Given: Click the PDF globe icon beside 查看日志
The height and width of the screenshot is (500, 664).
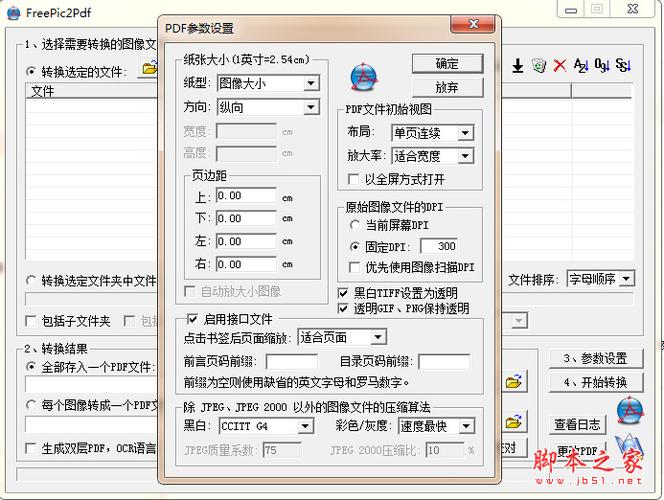Looking at the screenshot, I should click(x=630, y=411).
